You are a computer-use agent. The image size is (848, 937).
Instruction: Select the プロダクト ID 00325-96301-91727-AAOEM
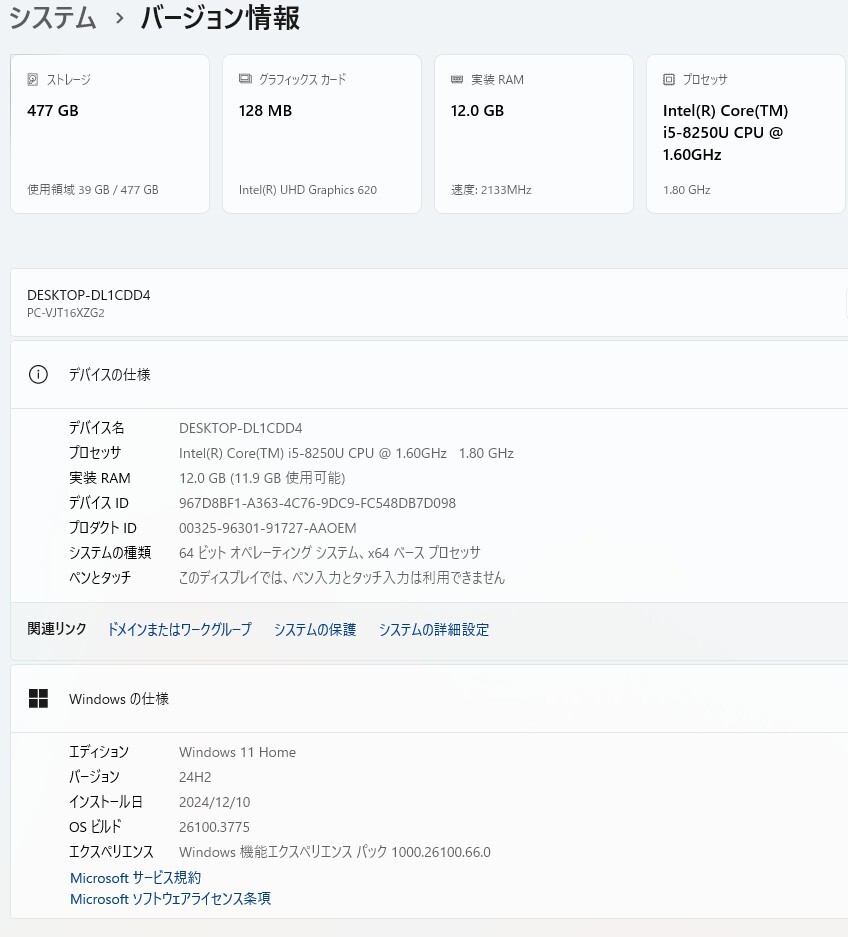click(x=267, y=528)
